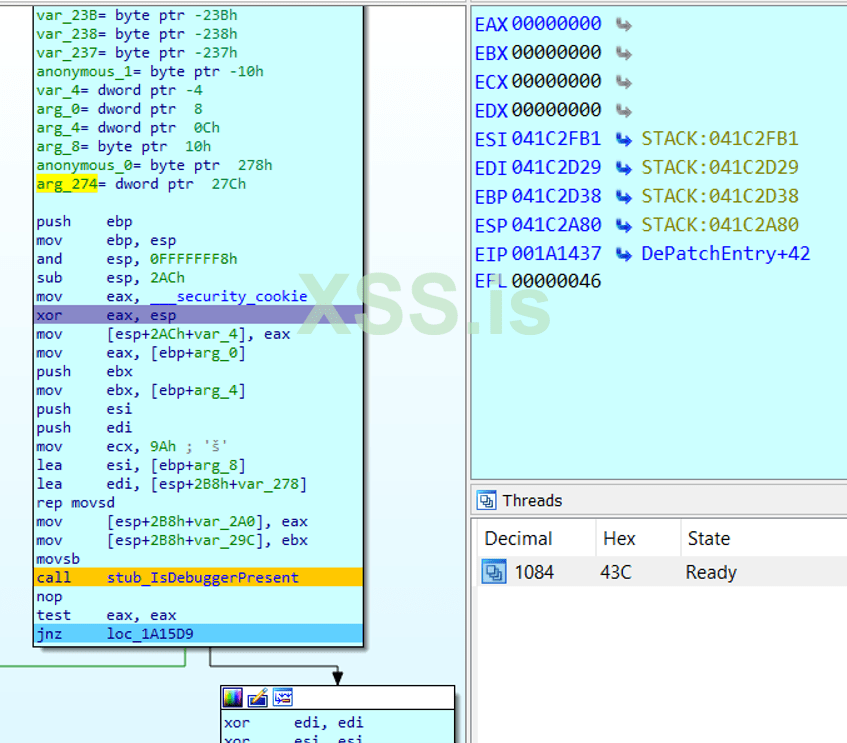Click the STACK:041C2A80 link
The height and width of the screenshot is (743, 847).
[x=720, y=225]
